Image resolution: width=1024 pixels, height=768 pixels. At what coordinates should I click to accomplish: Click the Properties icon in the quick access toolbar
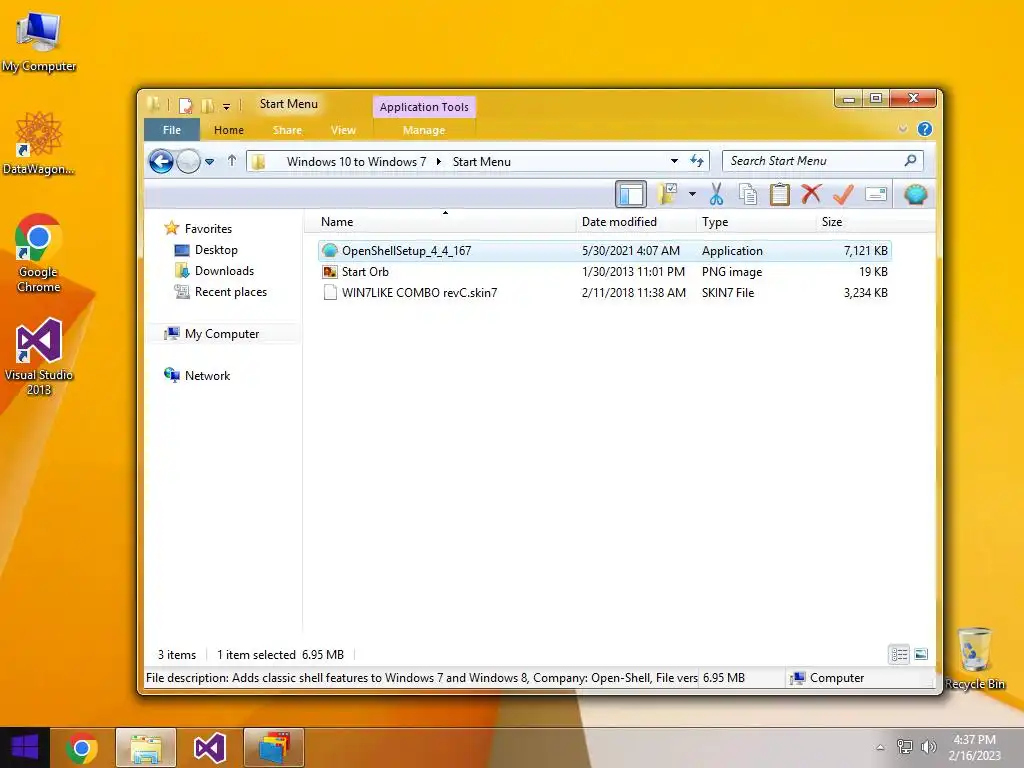[x=185, y=105]
